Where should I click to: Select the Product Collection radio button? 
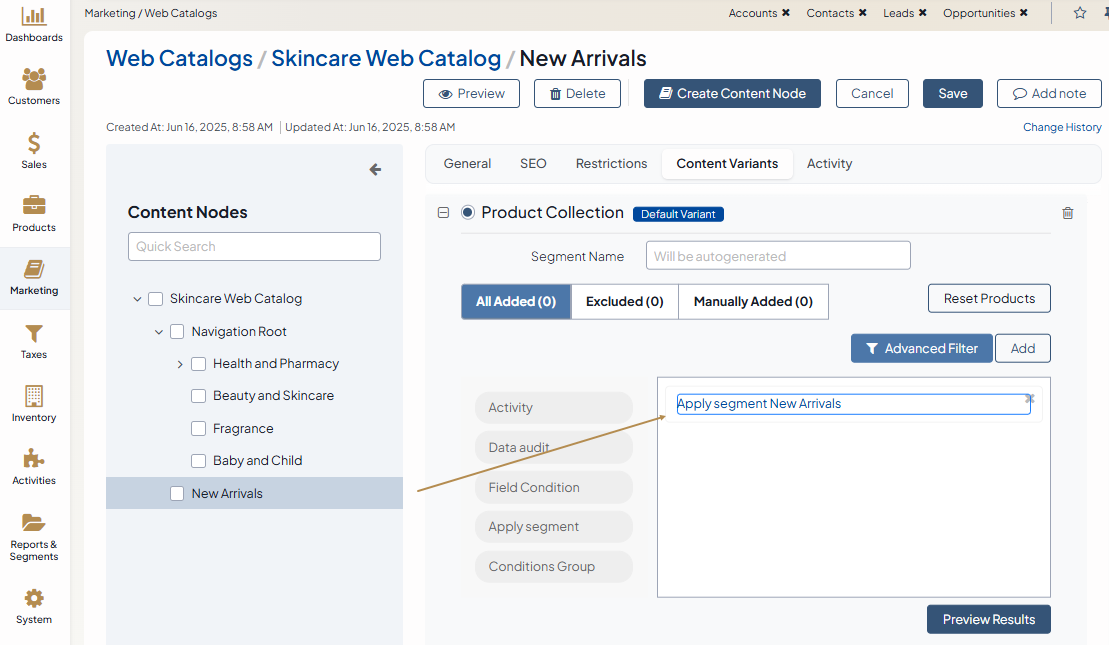coord(468,213)
